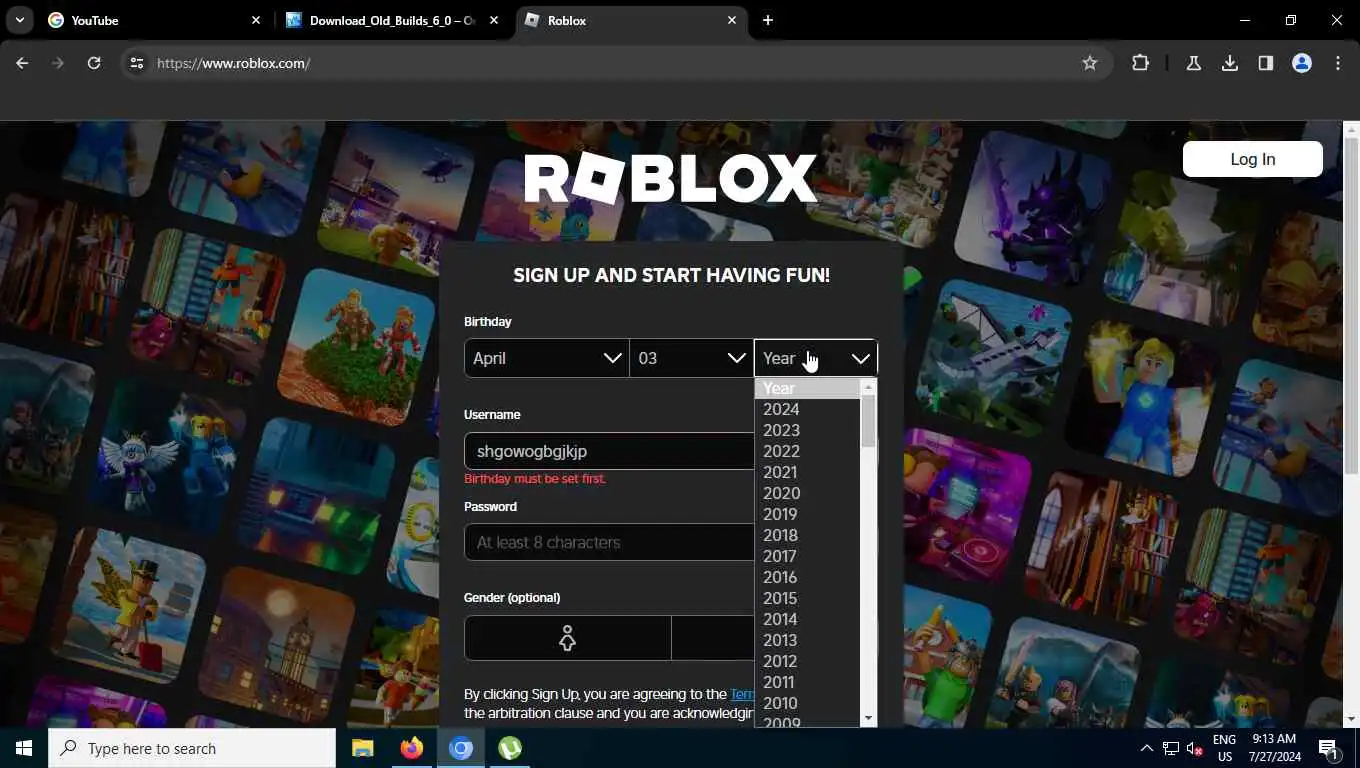Focus the Username input field

pyautogui.click(x=609, y=451)
